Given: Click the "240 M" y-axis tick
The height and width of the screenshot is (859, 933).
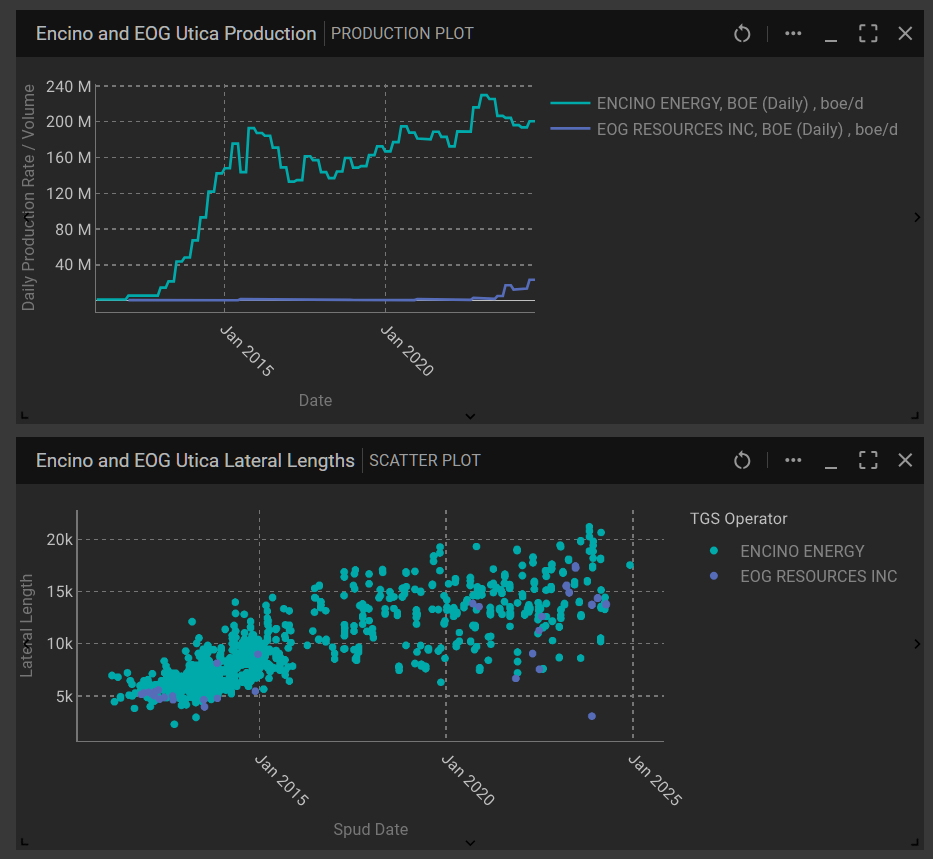Looking at the screenshot, I should (x=69, y=87).
